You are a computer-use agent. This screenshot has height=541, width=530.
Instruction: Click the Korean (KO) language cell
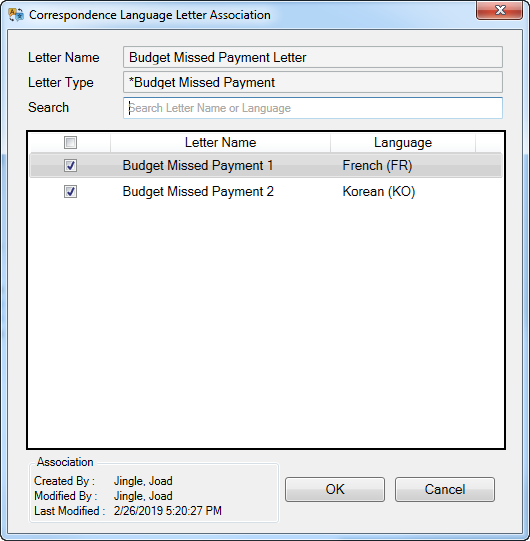(x=379, y=191)
